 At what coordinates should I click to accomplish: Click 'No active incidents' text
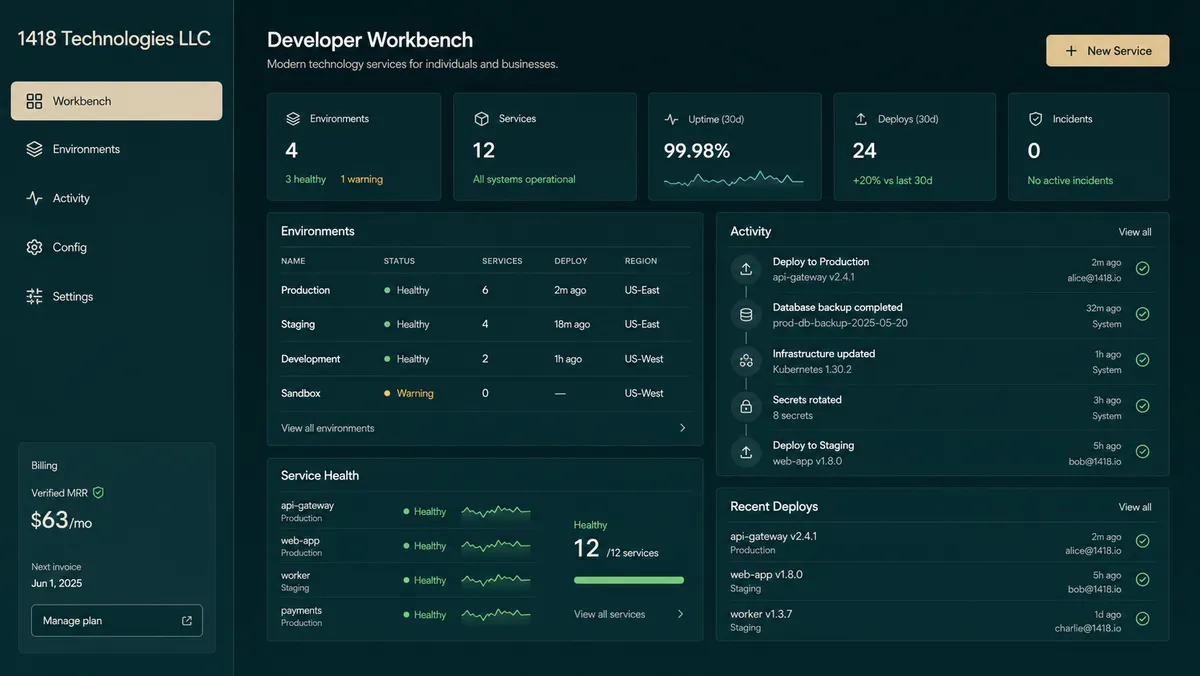(x=1070, y=180)
